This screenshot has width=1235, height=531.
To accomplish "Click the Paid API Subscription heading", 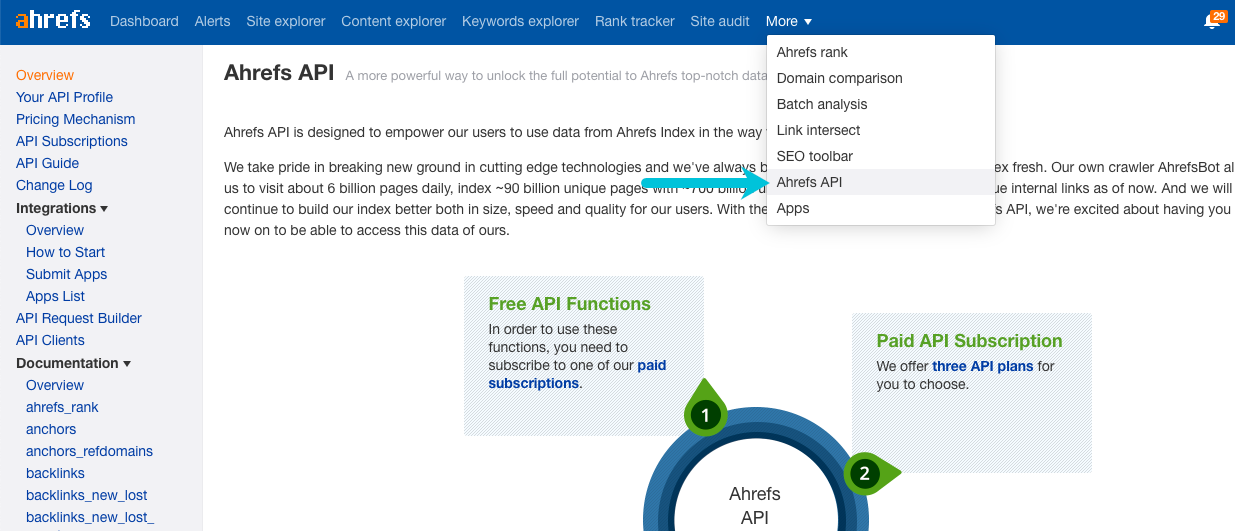I will (x=969, y=341).
